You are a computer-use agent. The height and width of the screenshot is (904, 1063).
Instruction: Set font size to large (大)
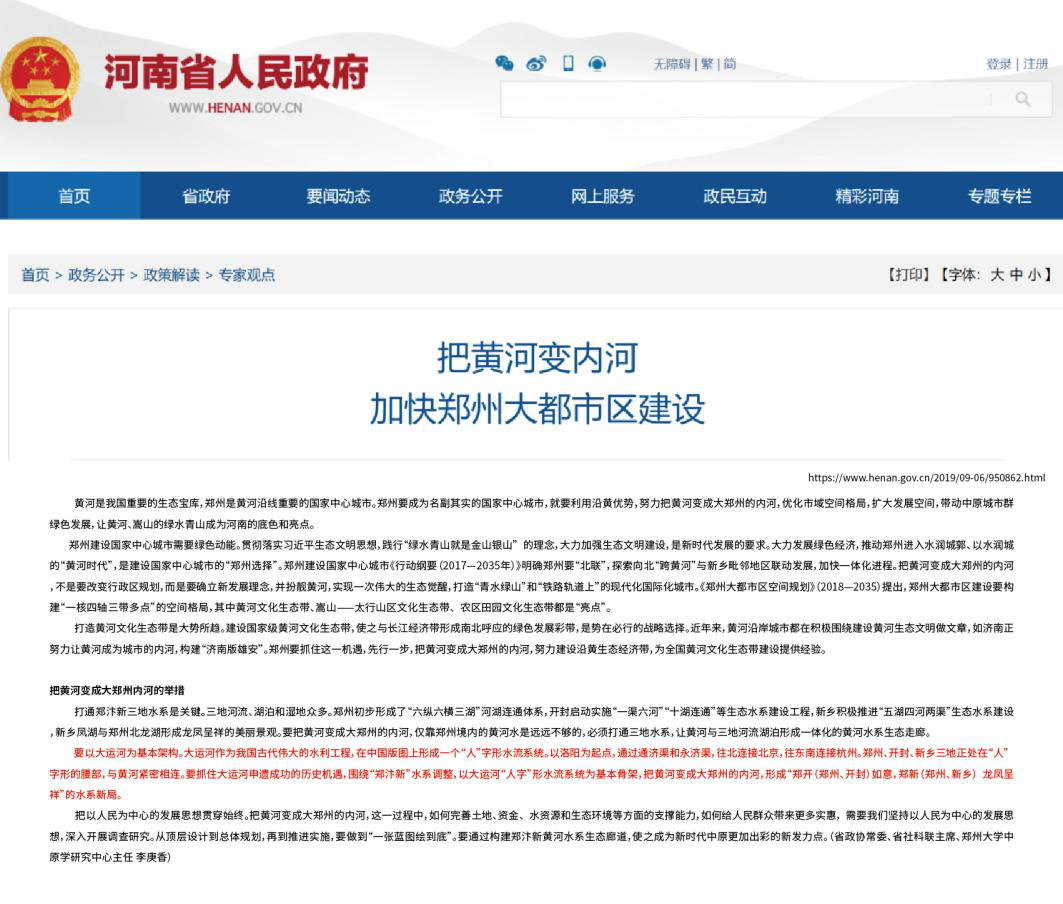click(x=997, y=275)
